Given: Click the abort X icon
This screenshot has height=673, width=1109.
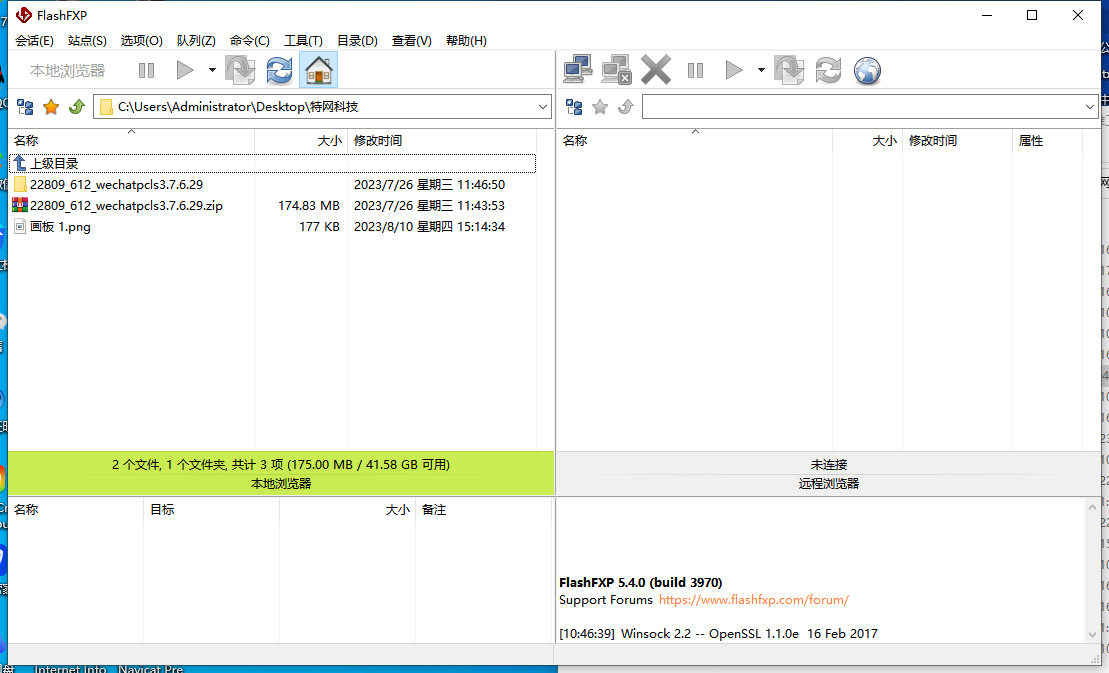Looking at the screenshot, I should [x=656, y=70].
